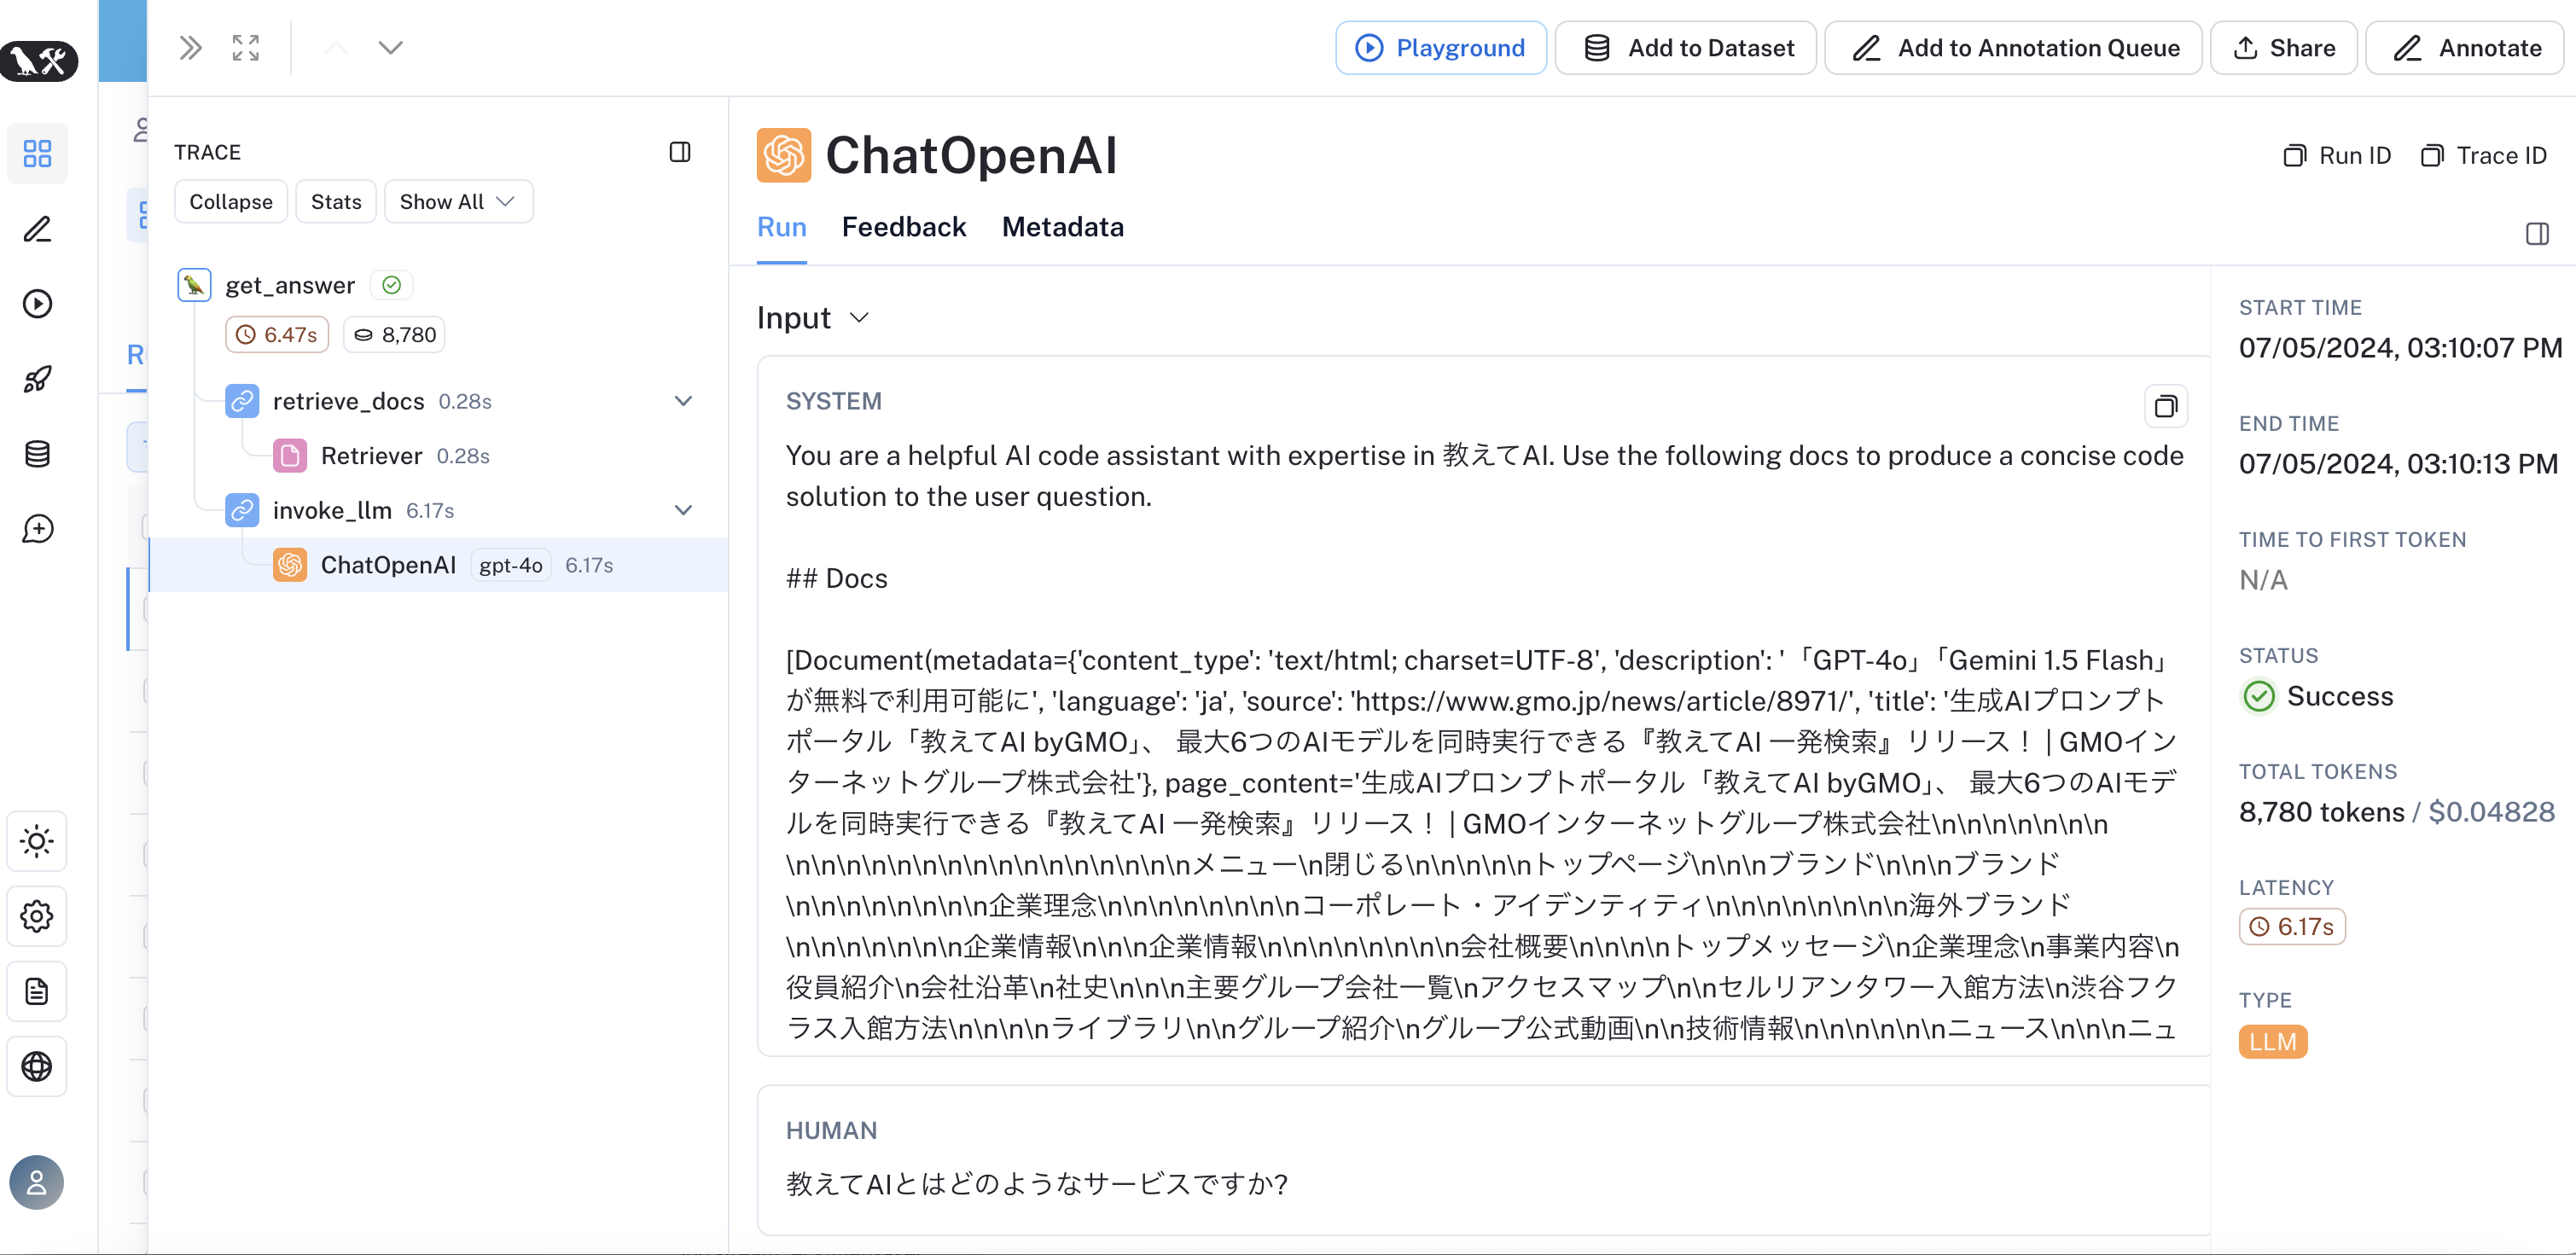Select the retrieve_docs run
Screen dimensions: 2576x1255
click(348, 401)
